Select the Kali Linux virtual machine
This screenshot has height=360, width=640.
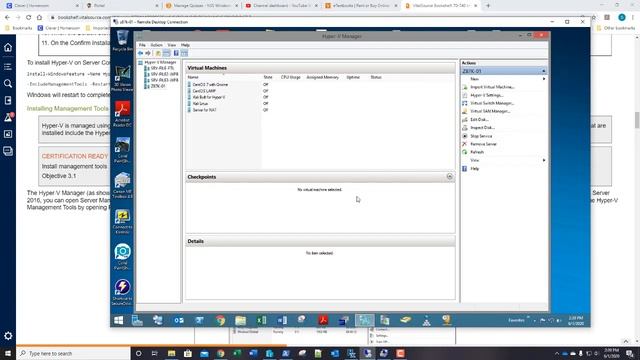pyautogui.click(x=198, y=104)
